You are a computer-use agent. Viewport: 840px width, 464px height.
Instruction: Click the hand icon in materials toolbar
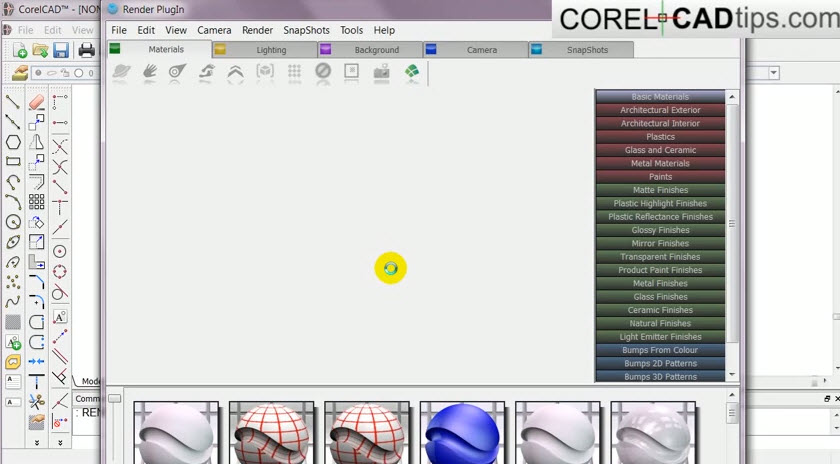pos(149,72)
